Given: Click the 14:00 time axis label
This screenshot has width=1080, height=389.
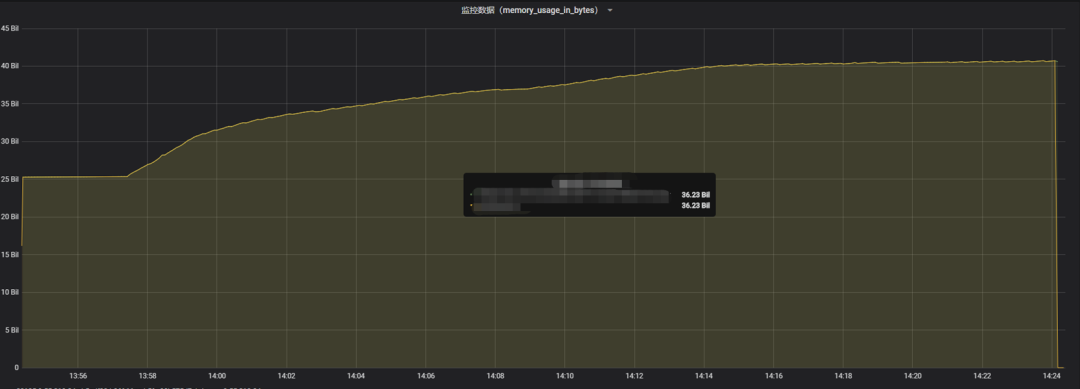Looking at the screenshot, I should click(217, 376).
